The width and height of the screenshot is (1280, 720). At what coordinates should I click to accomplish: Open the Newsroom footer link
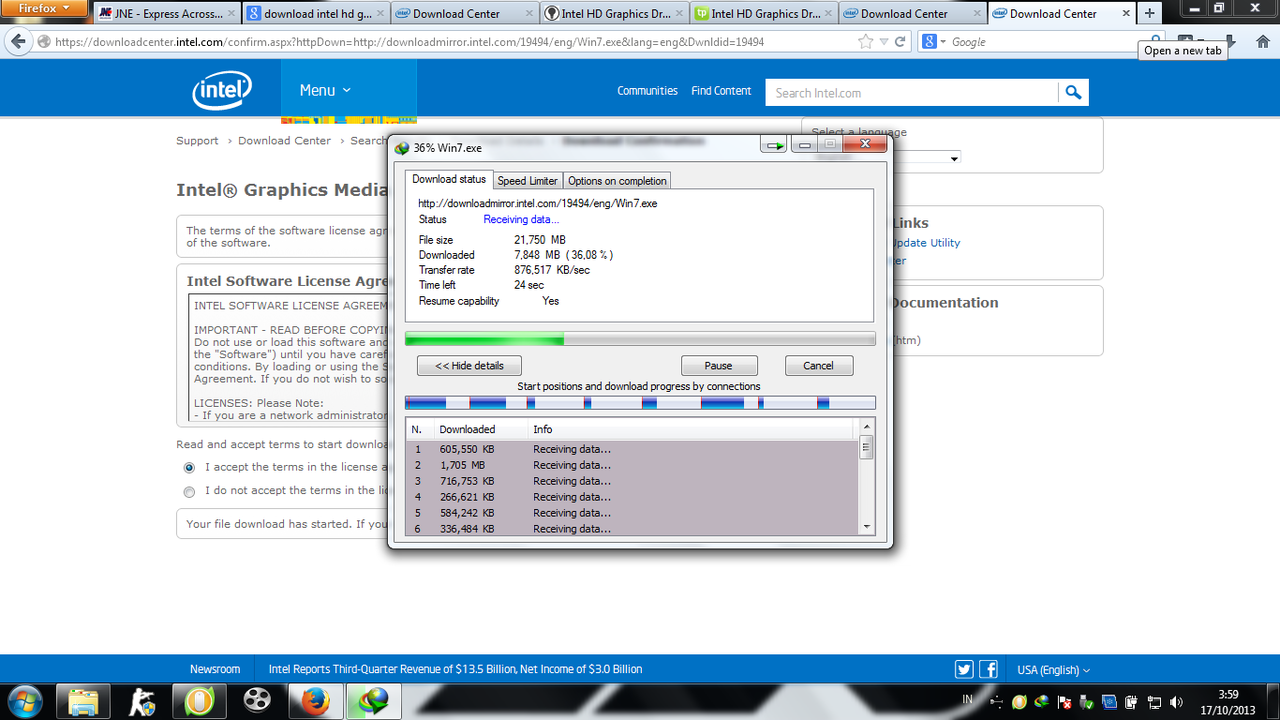(215, 670)
